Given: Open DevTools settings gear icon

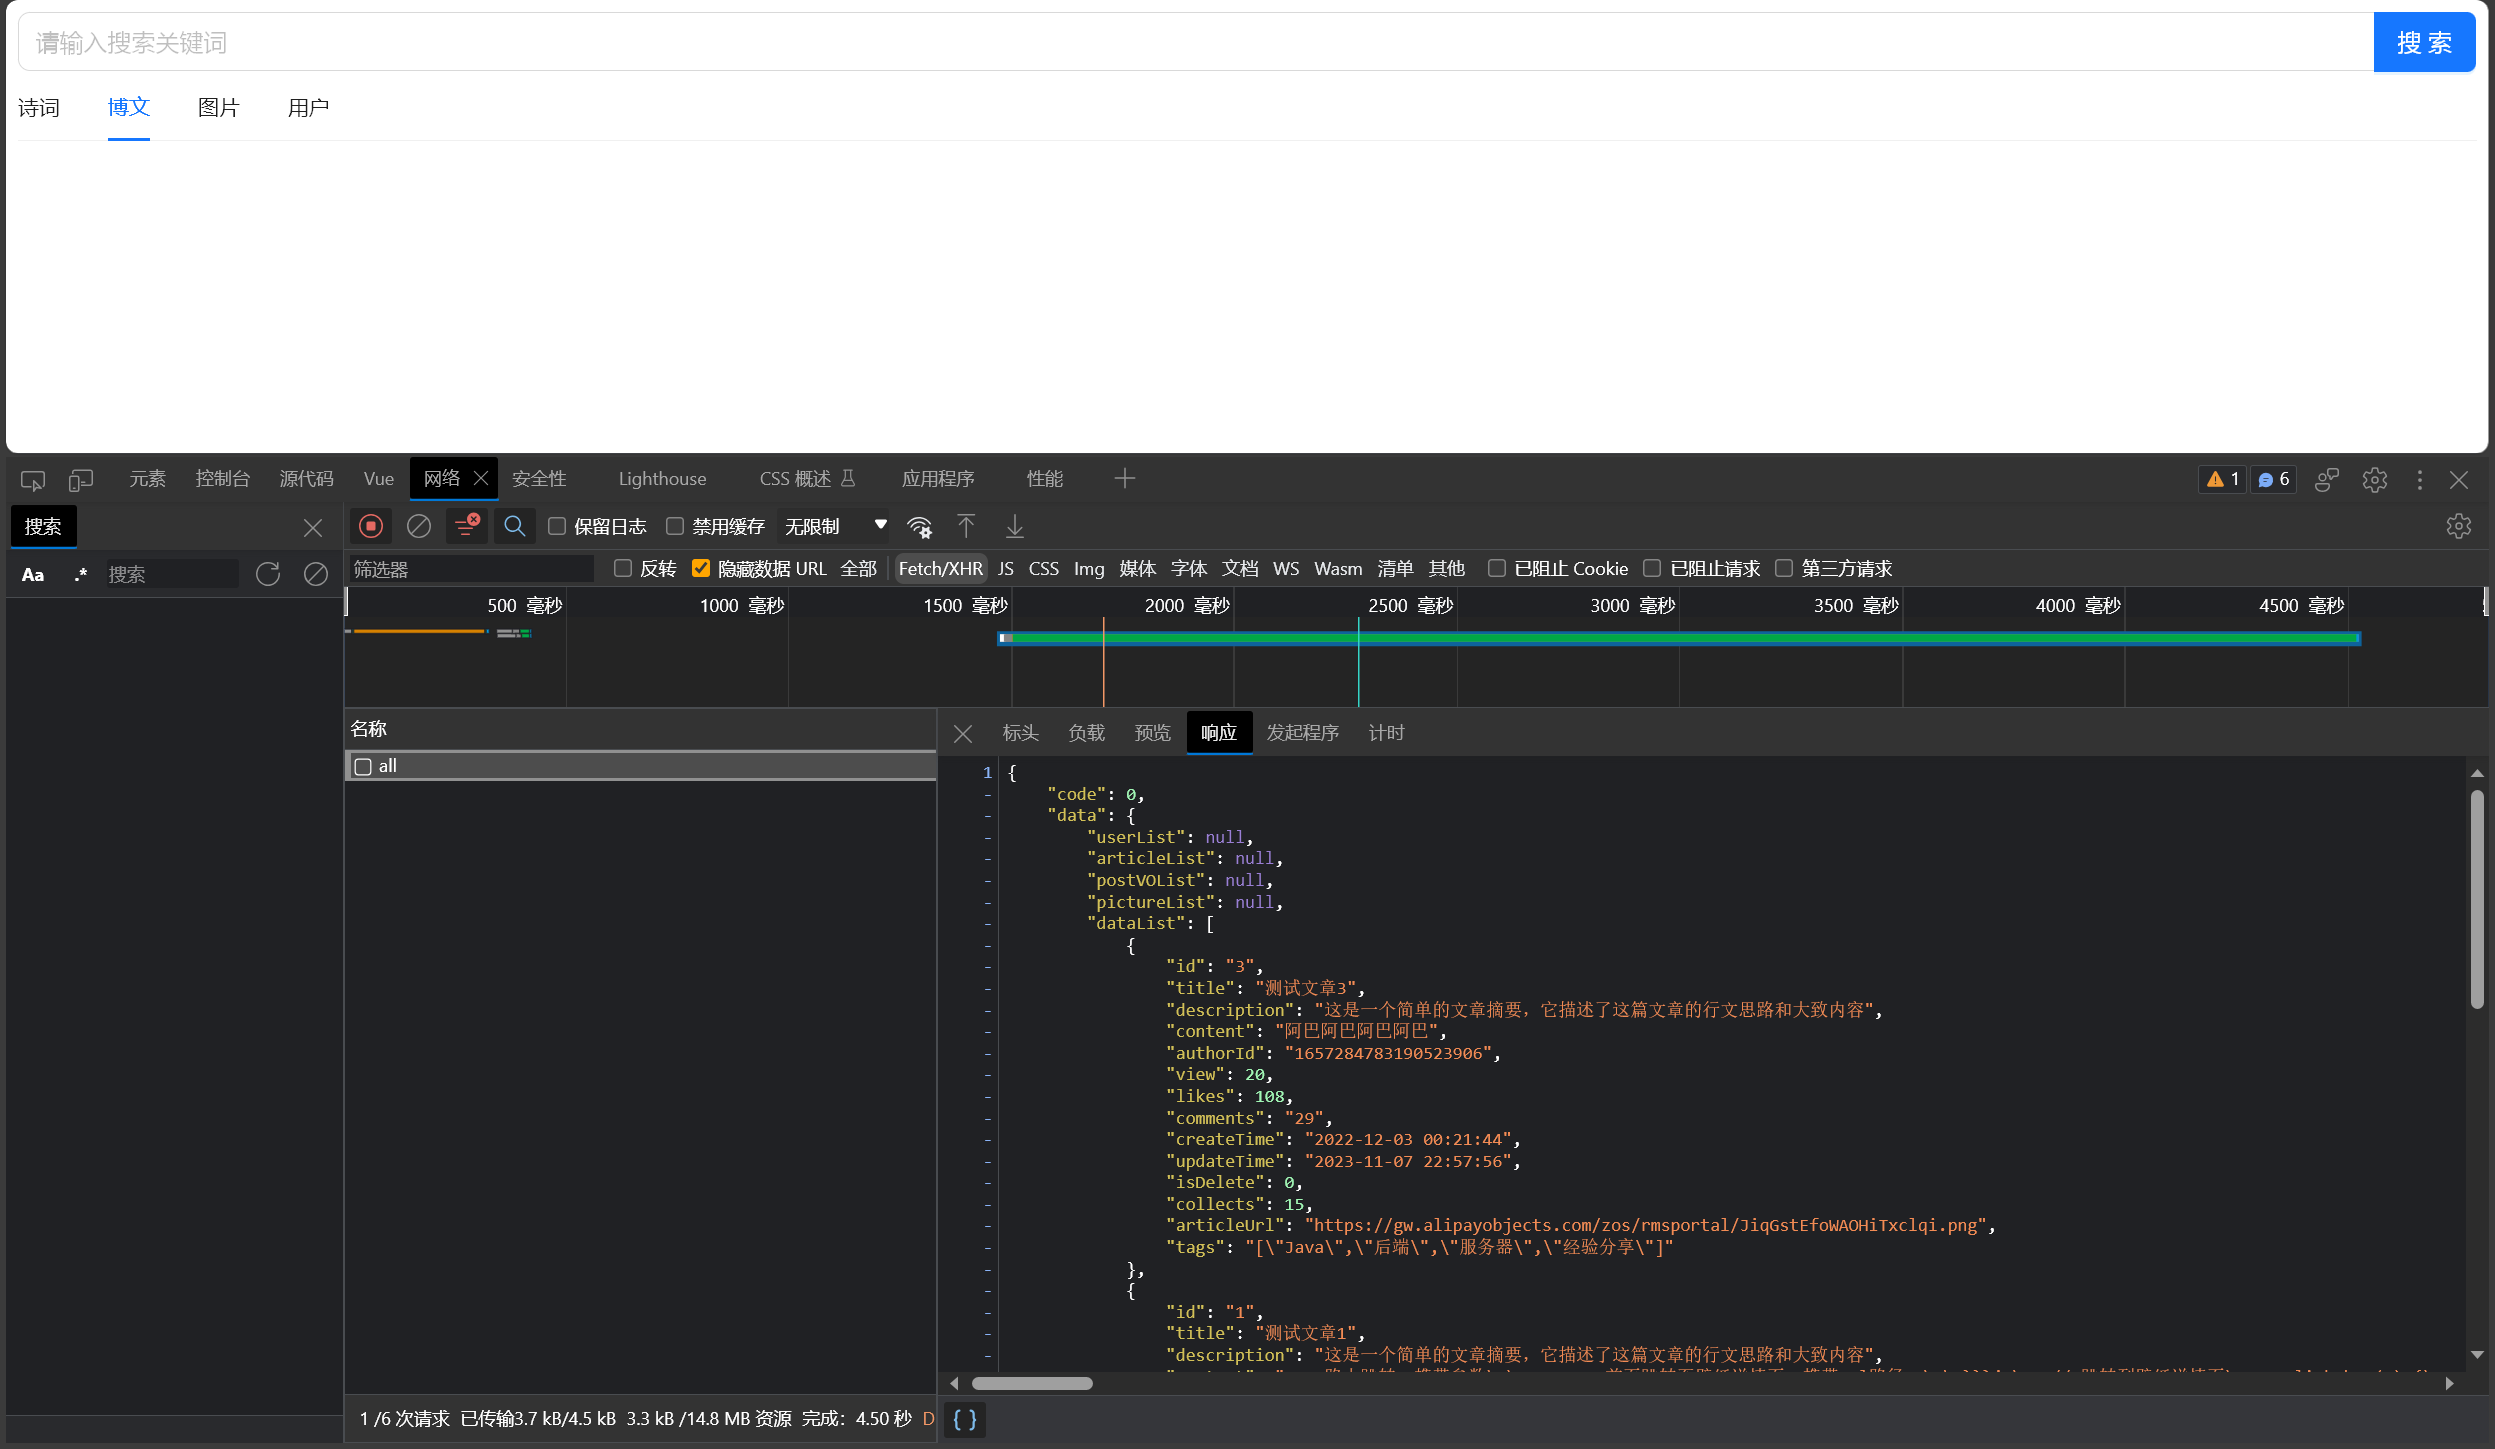Looking at the screenshot, I should (2375, 480).
